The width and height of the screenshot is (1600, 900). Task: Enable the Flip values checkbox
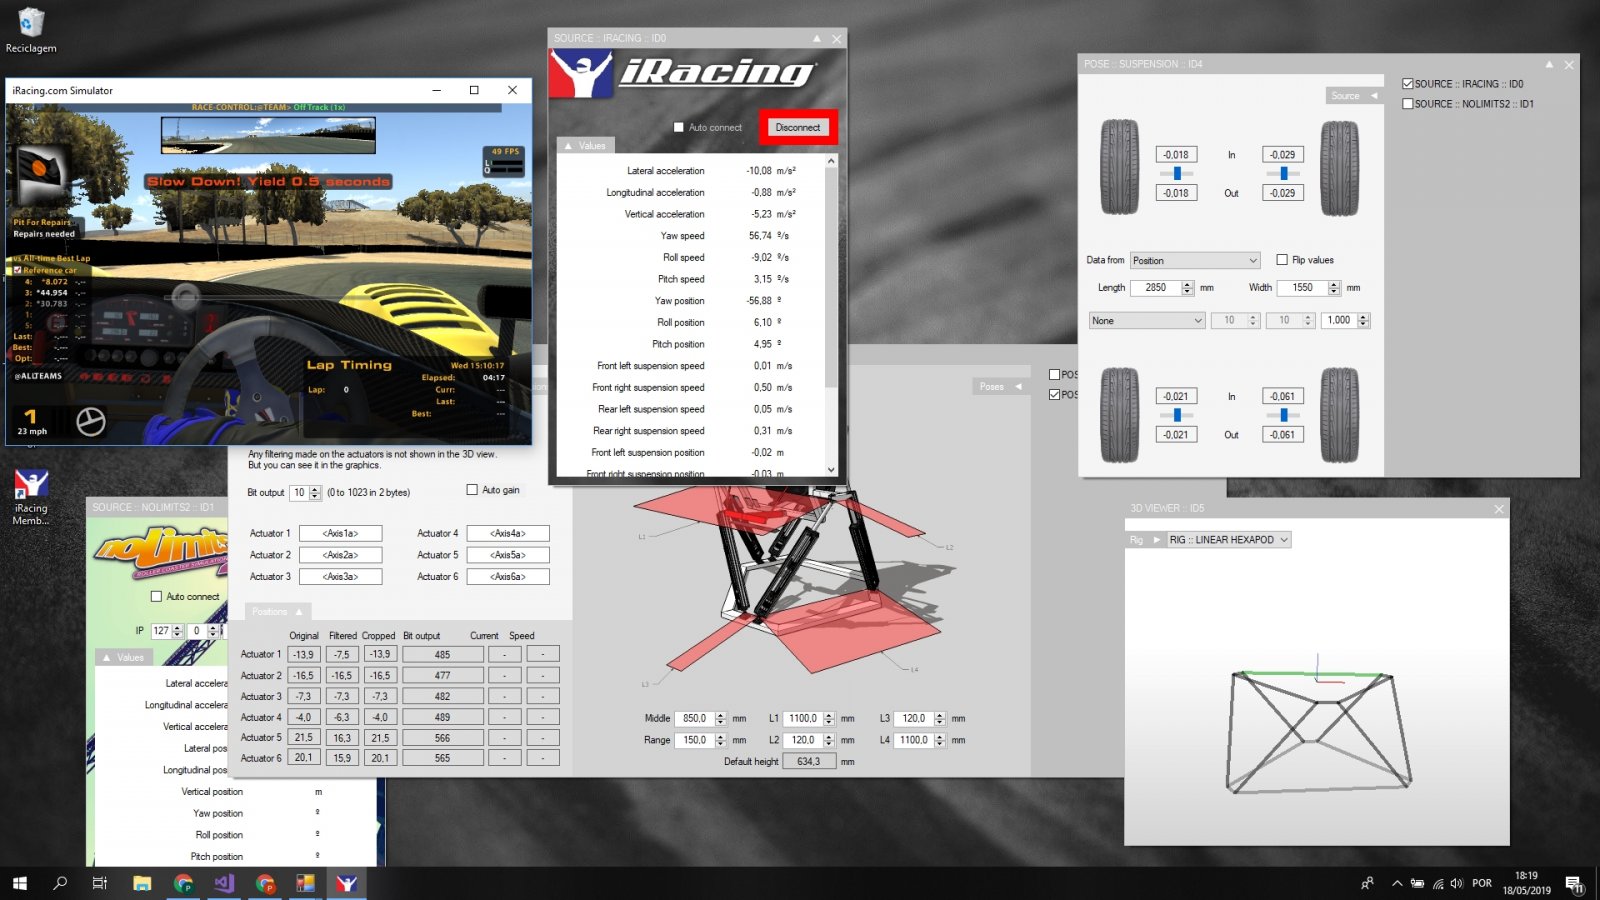click(1282, 260)
